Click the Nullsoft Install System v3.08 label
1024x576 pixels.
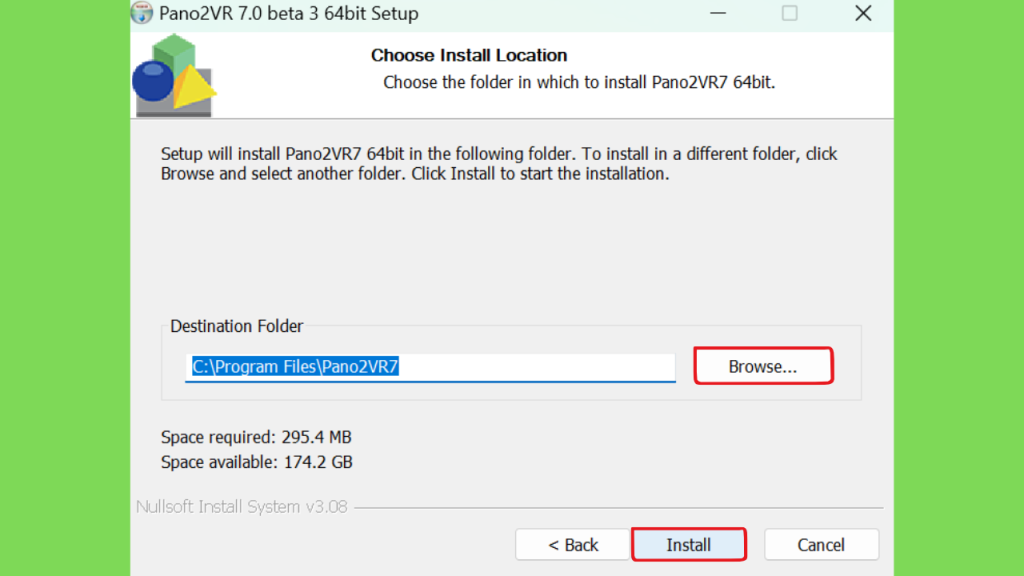[242, 507]
